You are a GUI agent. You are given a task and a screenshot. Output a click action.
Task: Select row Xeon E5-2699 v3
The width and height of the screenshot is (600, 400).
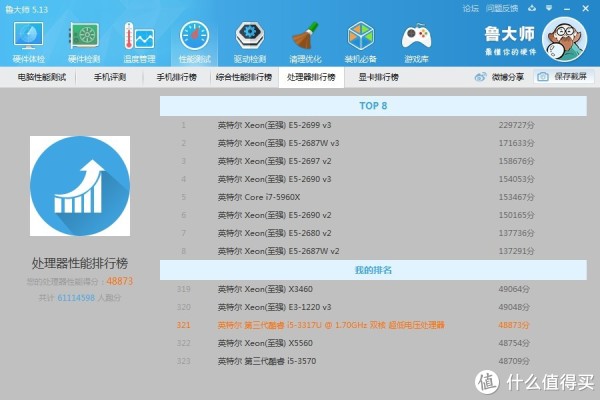tap(373, 125)
